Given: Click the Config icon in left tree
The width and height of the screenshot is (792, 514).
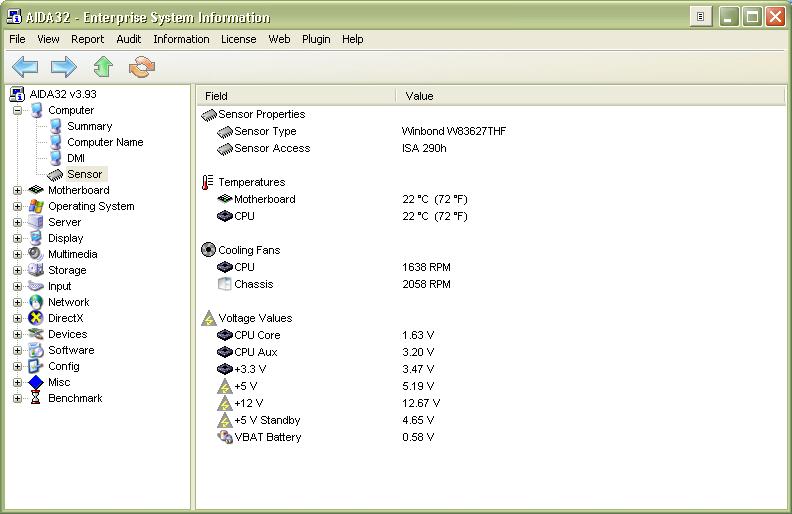Looking at the screenshot, I should [x=36, y=366].
